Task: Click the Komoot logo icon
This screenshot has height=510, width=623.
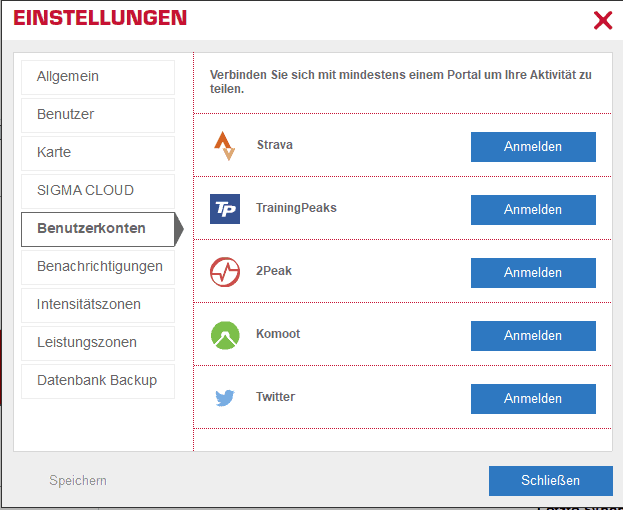Action: pos(225,335)
